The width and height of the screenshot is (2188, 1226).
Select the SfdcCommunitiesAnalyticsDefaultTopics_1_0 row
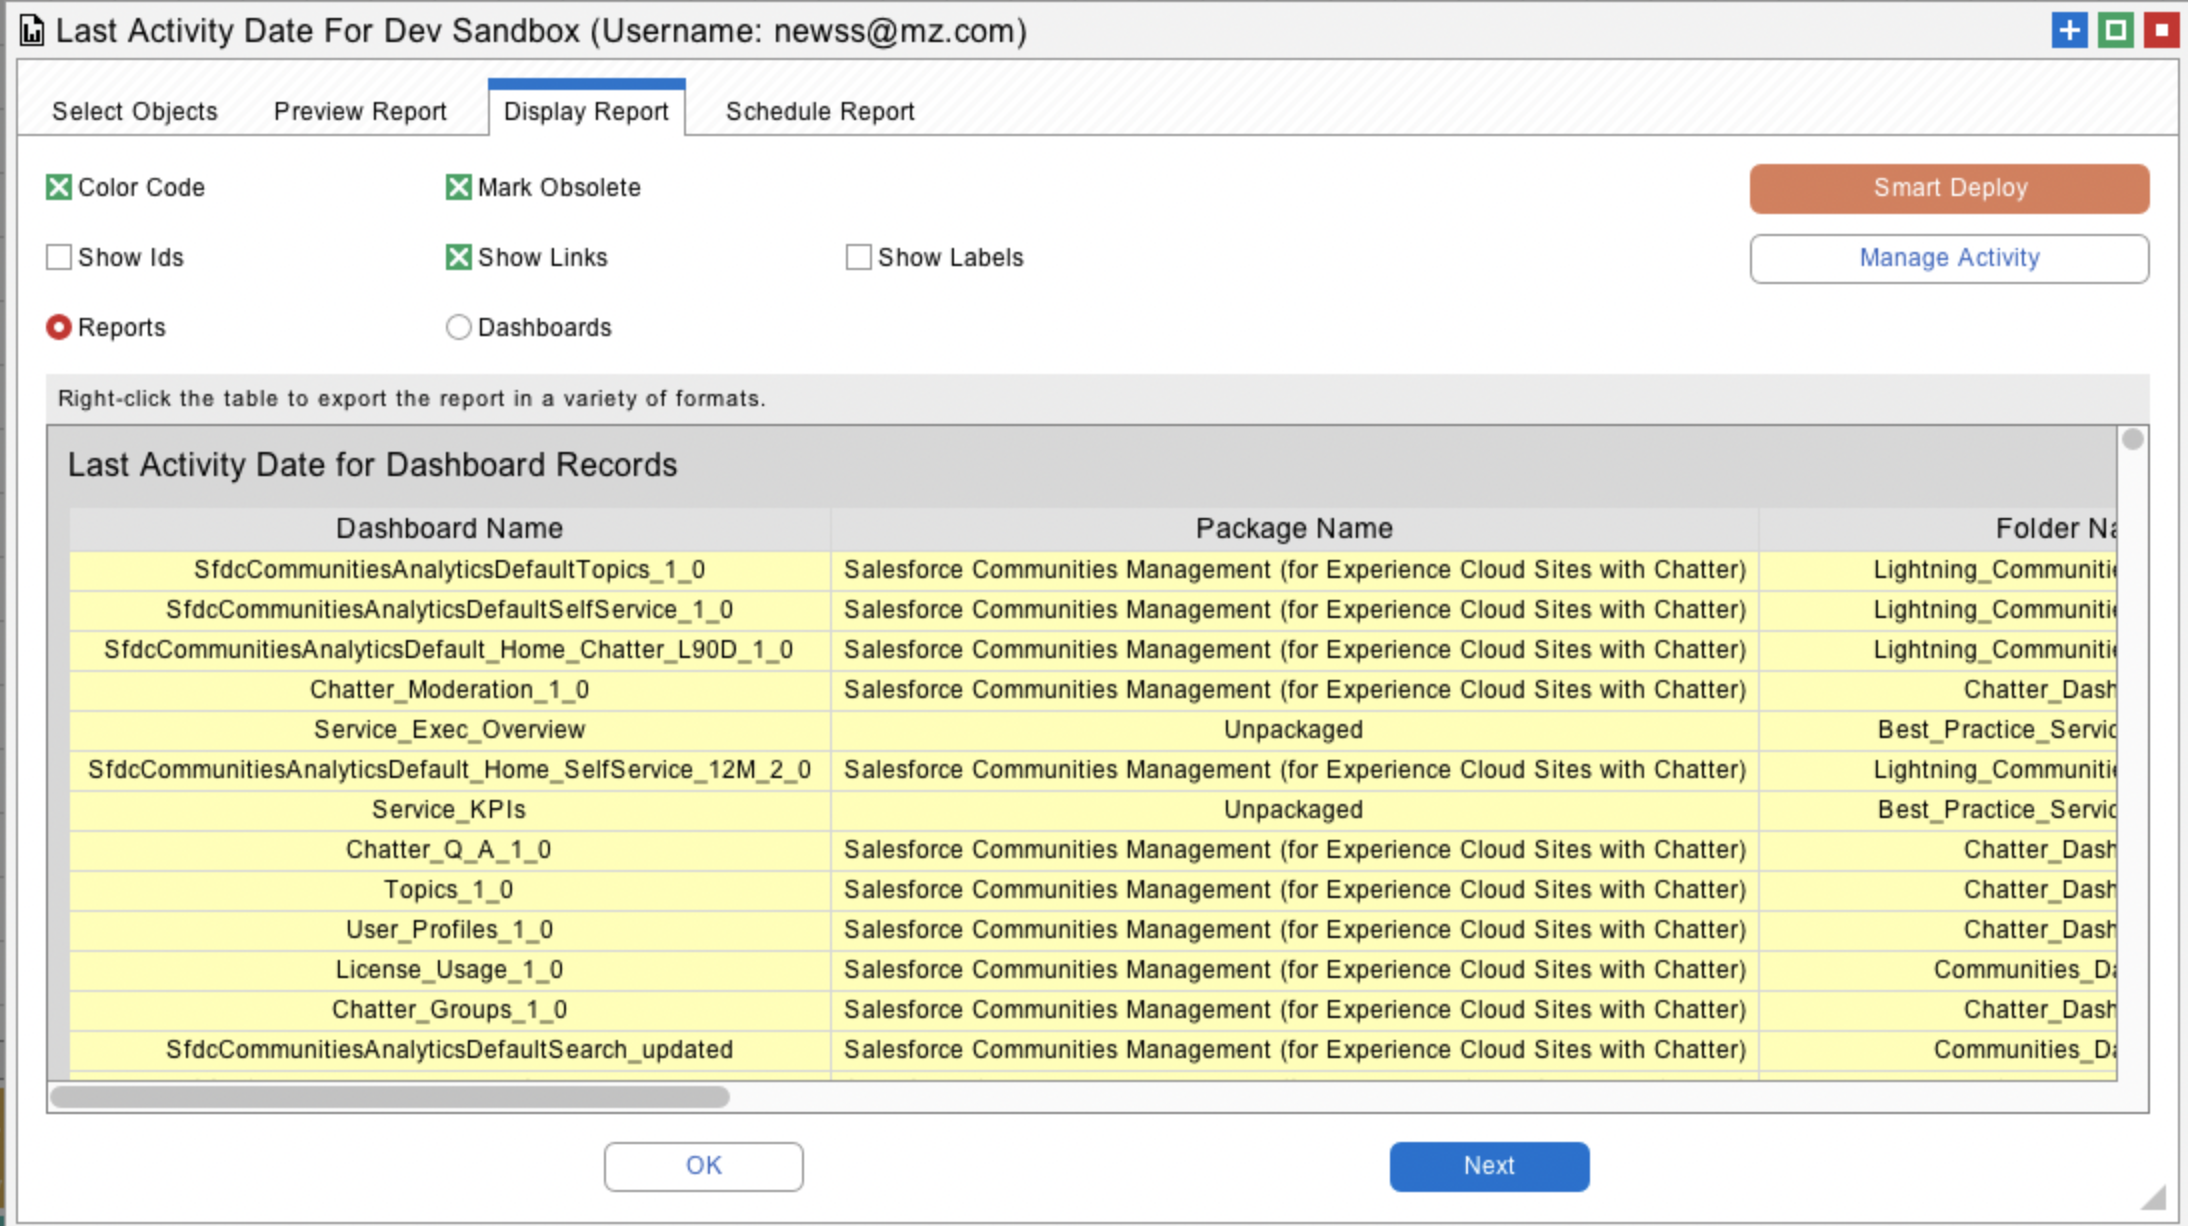[x=1093, y=570]
